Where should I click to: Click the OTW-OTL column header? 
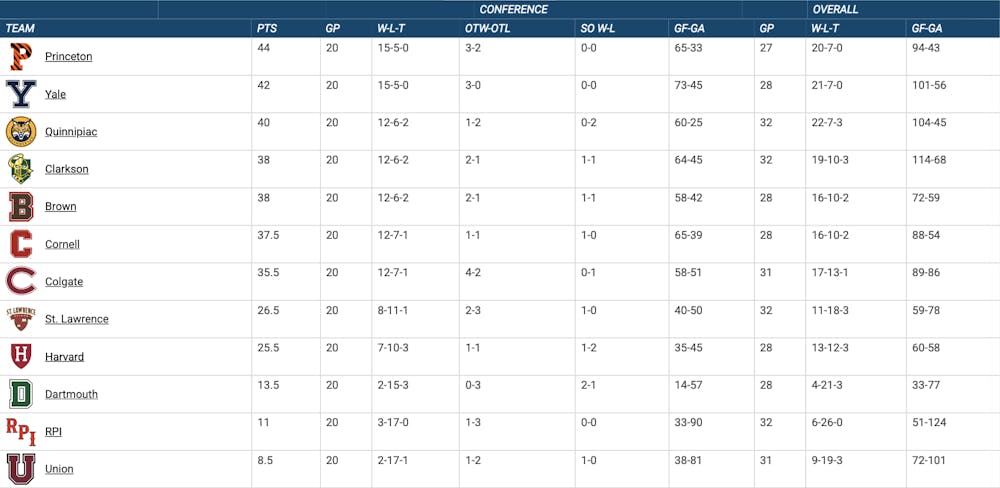point(487,28)
